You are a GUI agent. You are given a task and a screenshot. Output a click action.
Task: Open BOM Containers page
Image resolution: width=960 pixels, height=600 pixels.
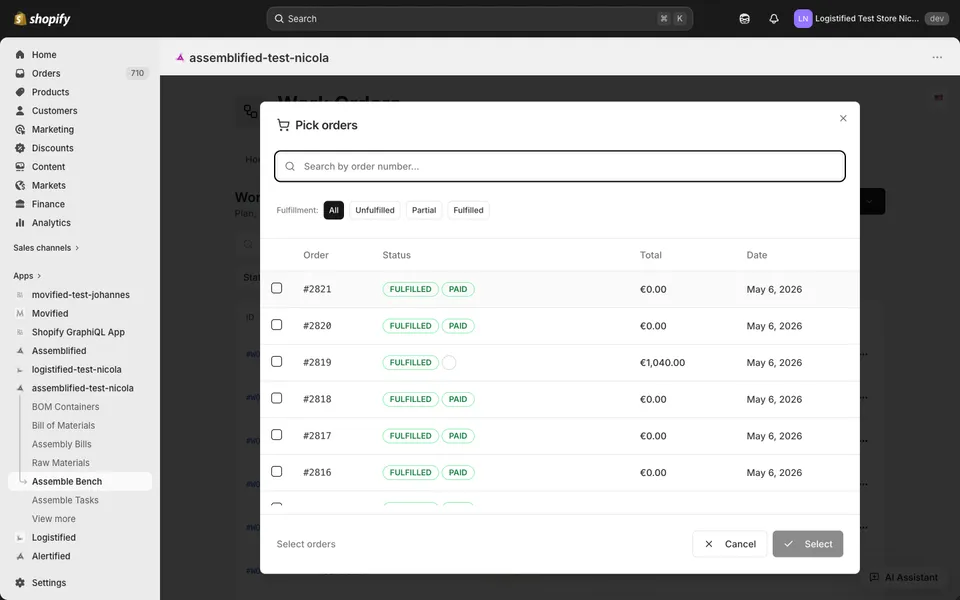(x=66, y=407)
